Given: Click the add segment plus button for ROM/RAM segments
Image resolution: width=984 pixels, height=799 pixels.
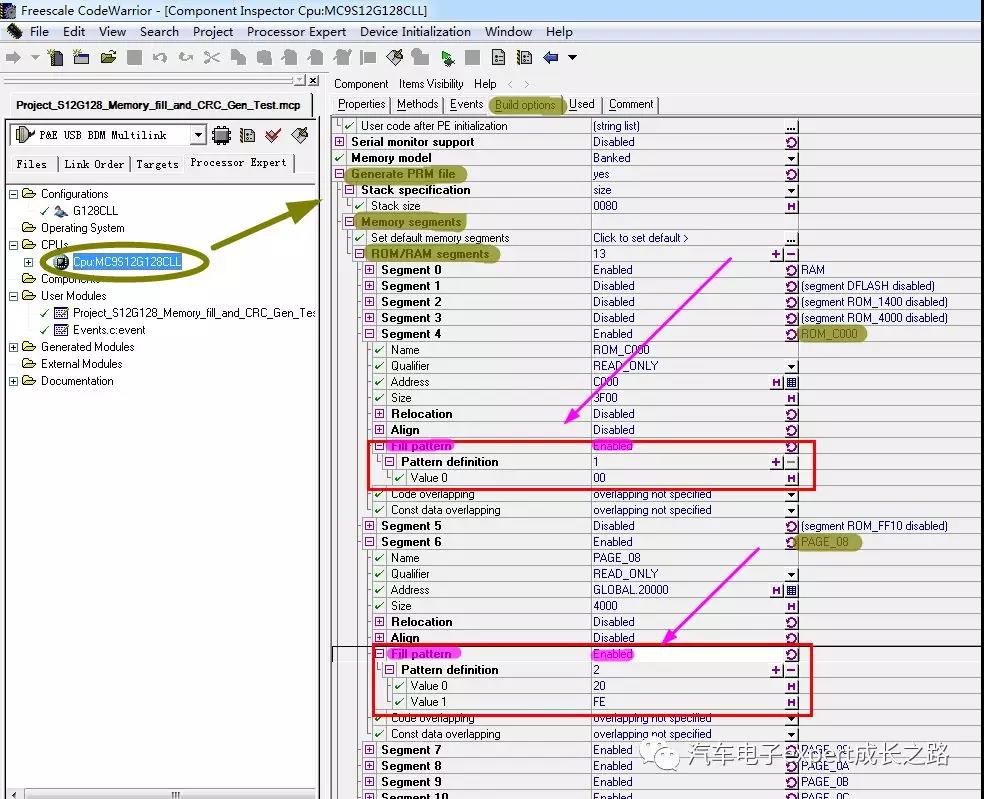Looking at the screenshot, I should [776, 254].
